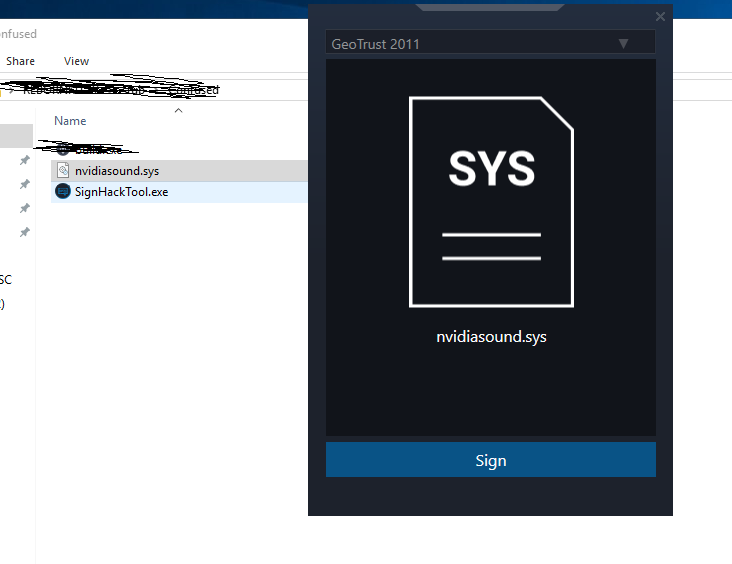Open the GeoTrust 2011 certificate dropdown
Viewport: 732px width, 564px height.
click(x=490, y=42)
